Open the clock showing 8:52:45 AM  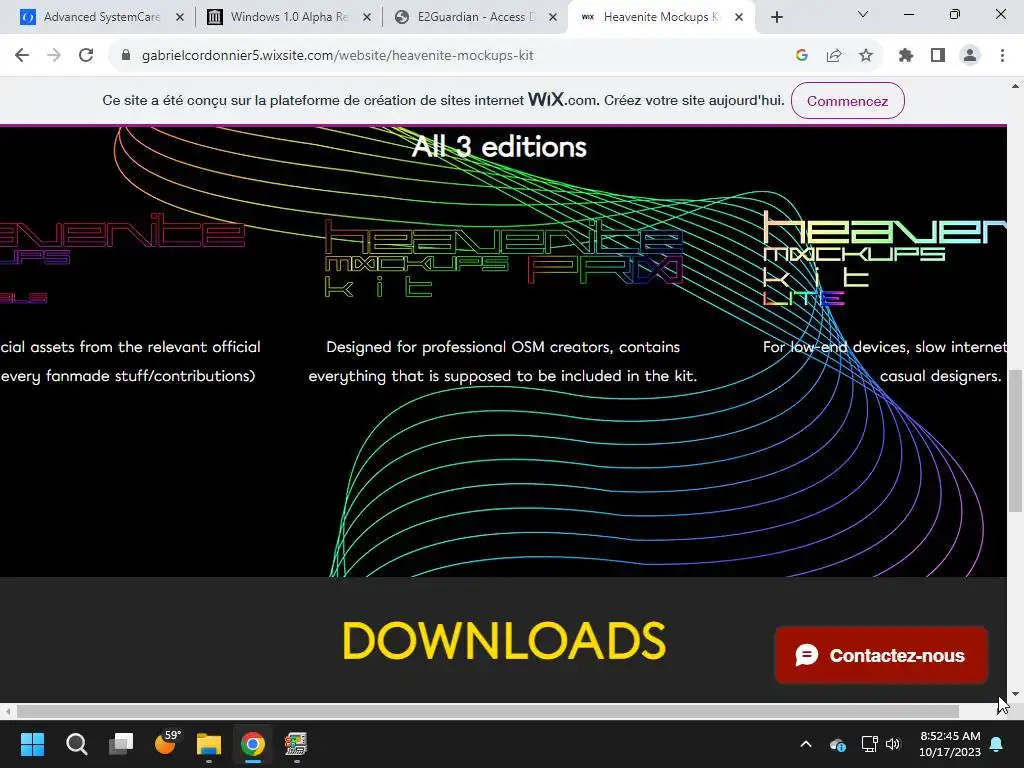pyautogui.click(x=950, y=744)
